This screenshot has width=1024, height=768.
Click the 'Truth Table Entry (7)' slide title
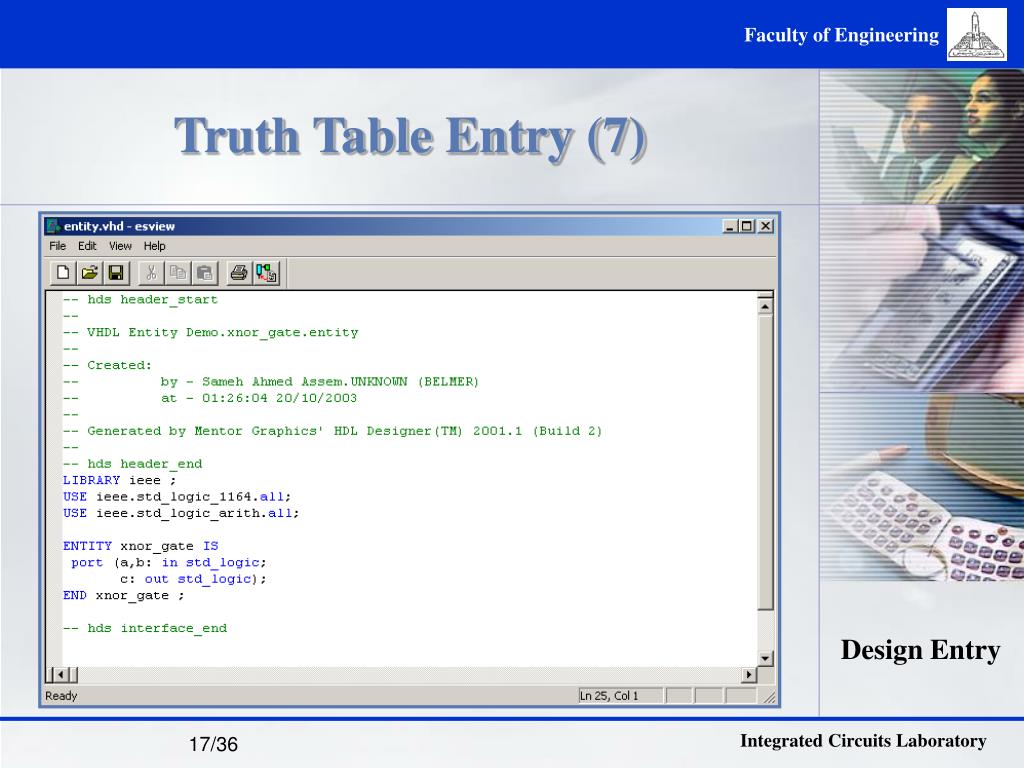tap(410, 136)
